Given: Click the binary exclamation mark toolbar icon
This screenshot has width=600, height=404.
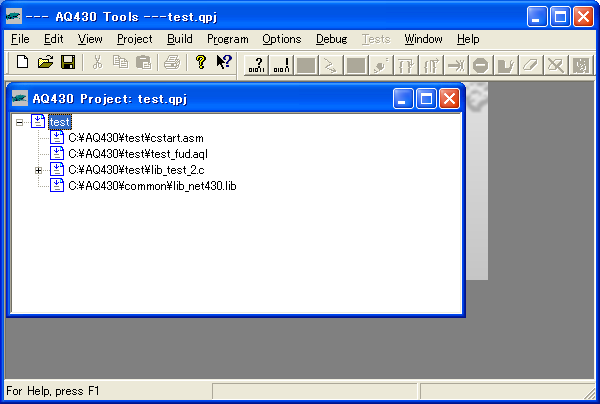Looking at the screenshot, I should pos(281,65).
